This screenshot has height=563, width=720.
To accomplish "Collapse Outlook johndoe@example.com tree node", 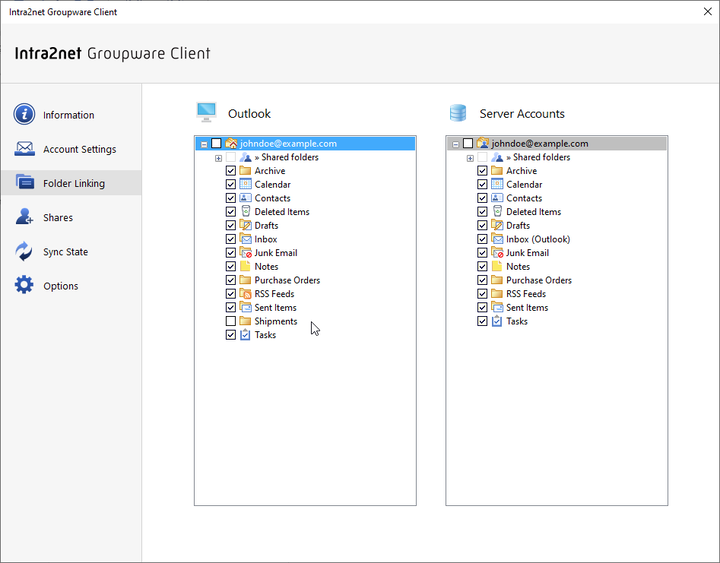I will coord(204,144).
